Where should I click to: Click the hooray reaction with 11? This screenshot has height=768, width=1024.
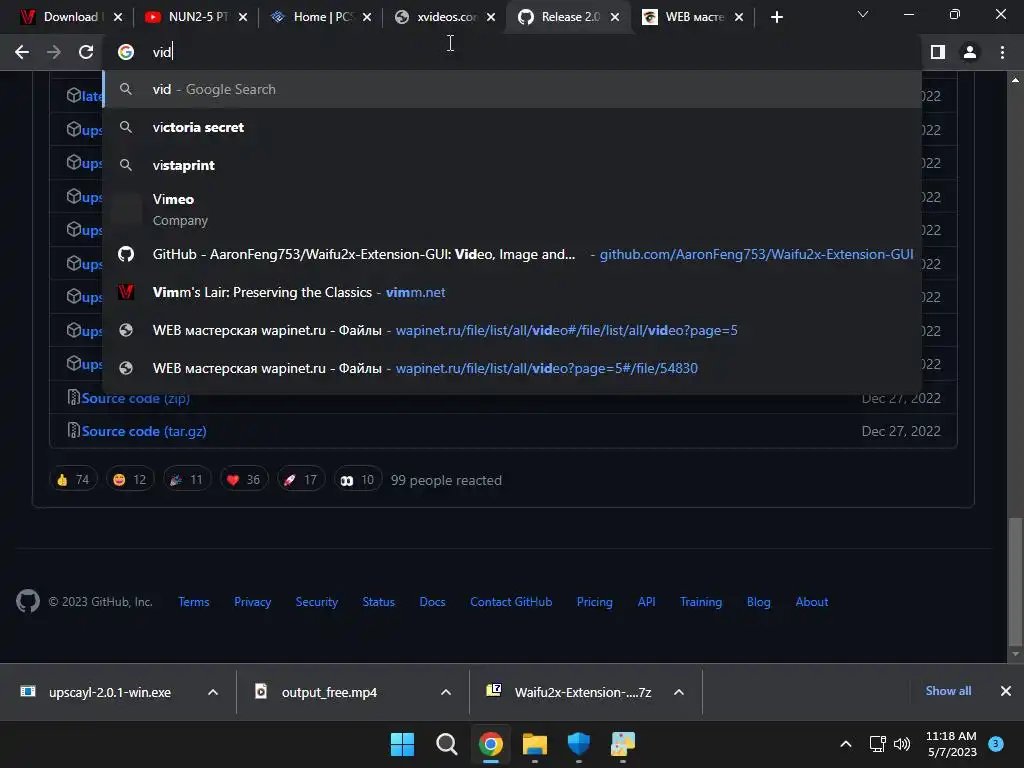pyautogui.click(x=187, y=479)
